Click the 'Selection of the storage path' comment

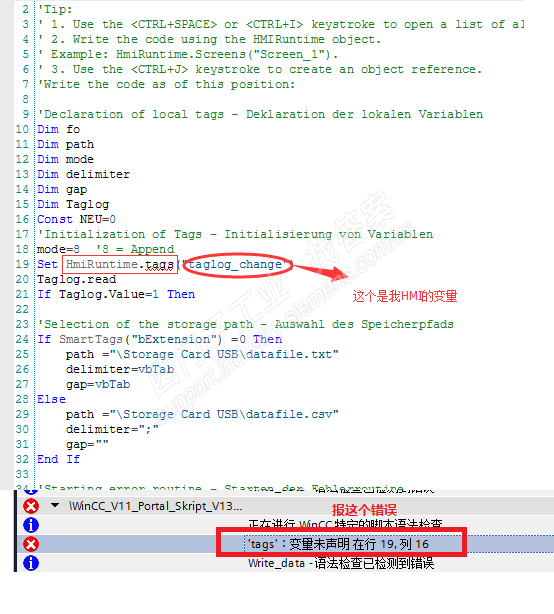[245, 324]
